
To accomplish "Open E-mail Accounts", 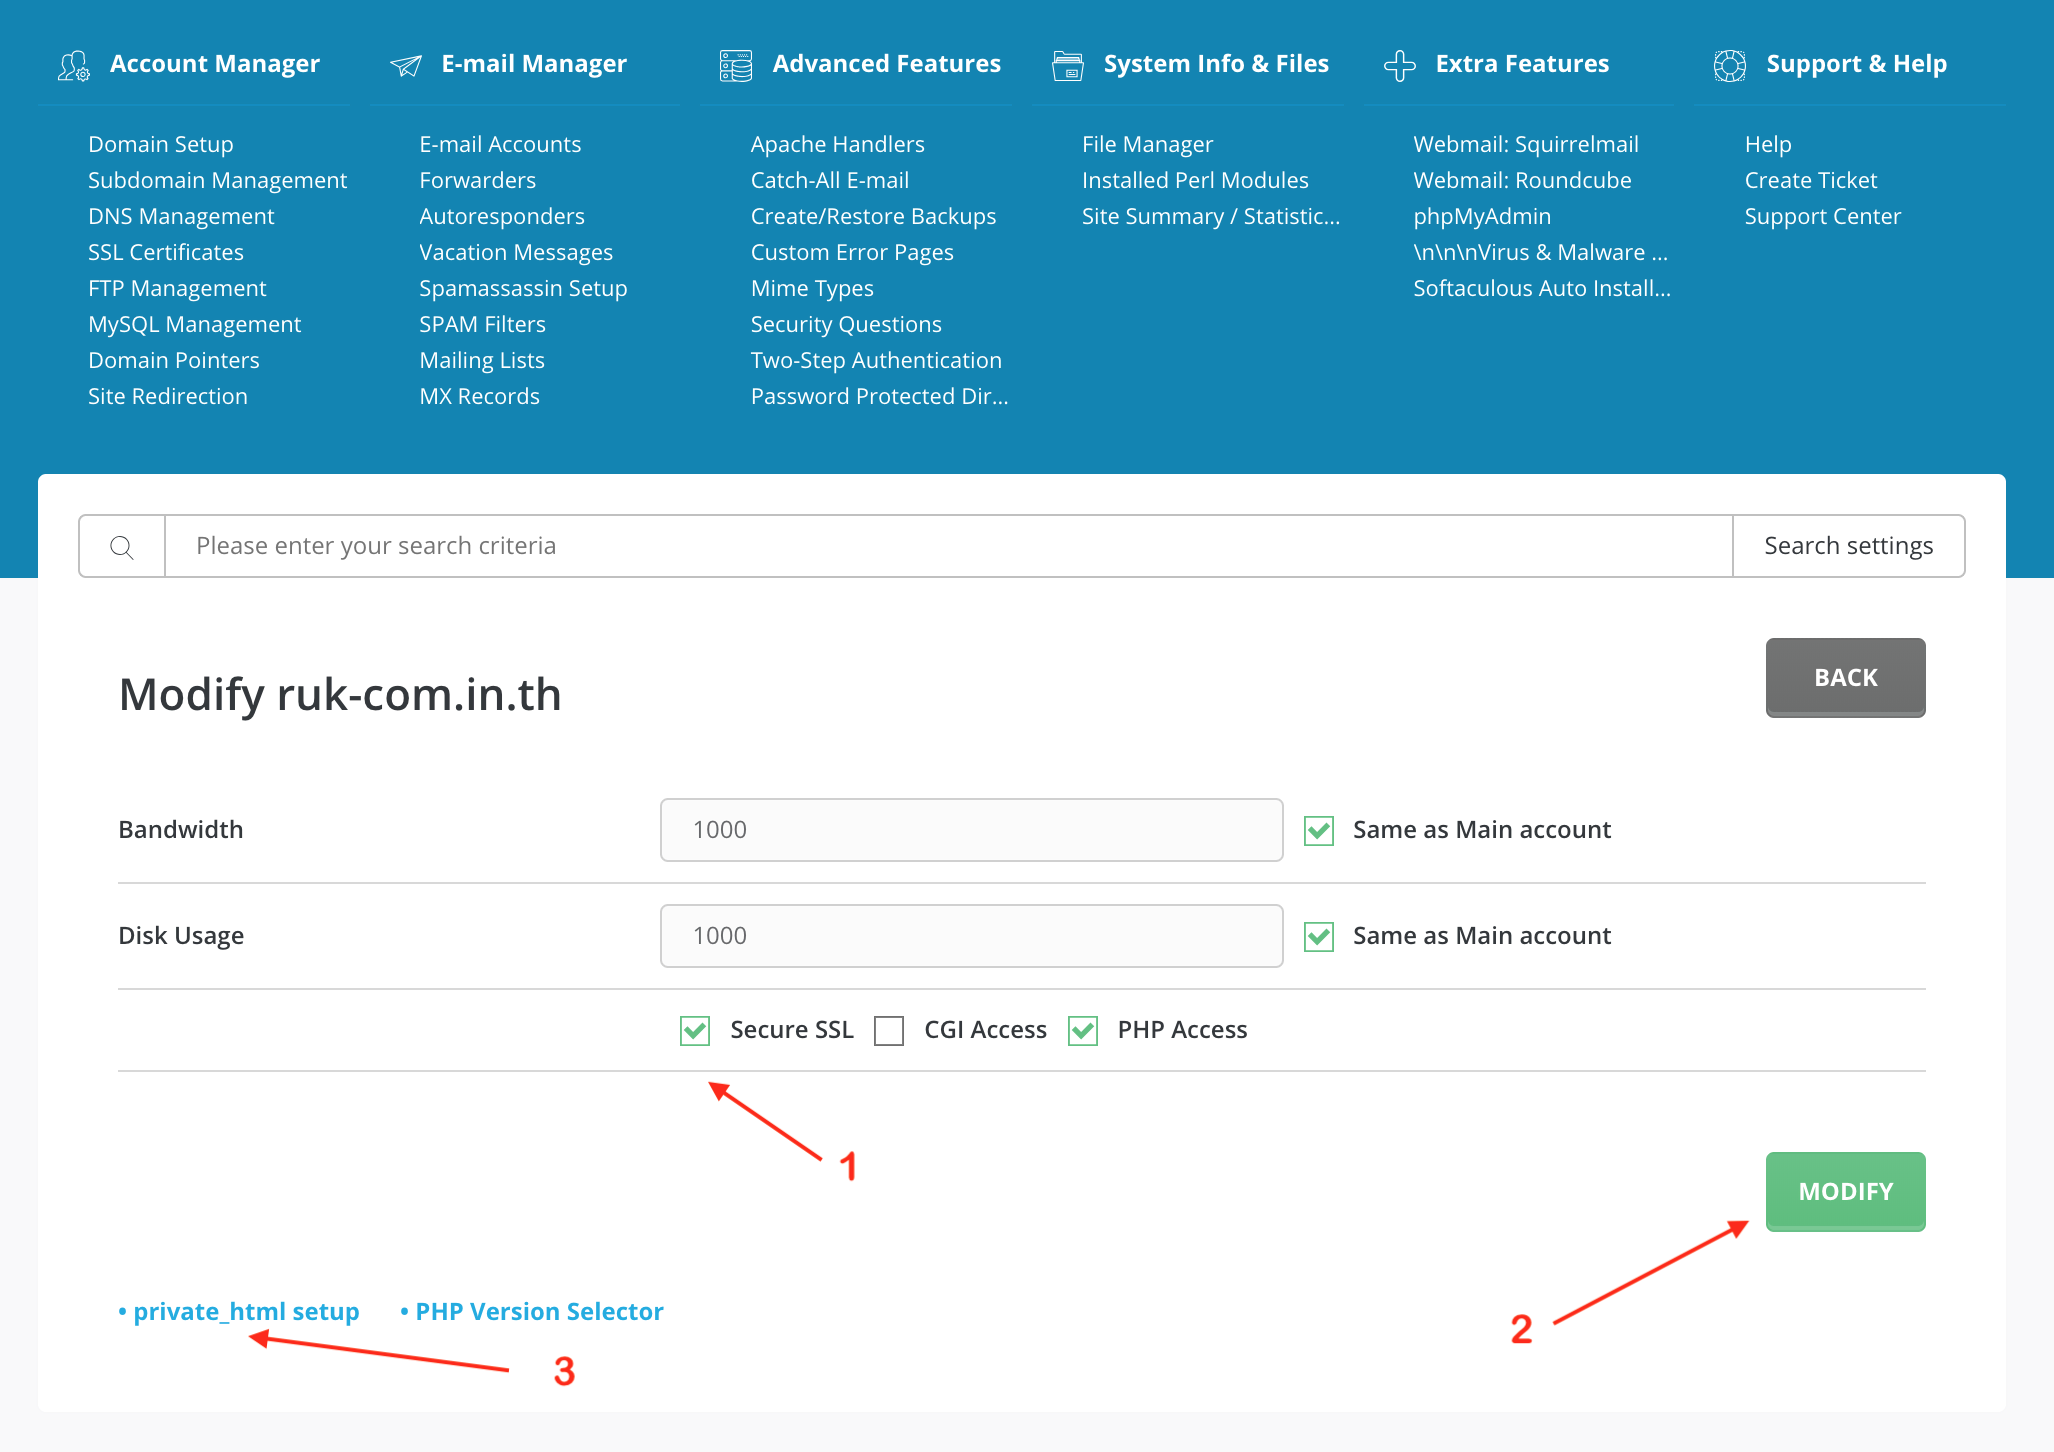I will point(500,144).
